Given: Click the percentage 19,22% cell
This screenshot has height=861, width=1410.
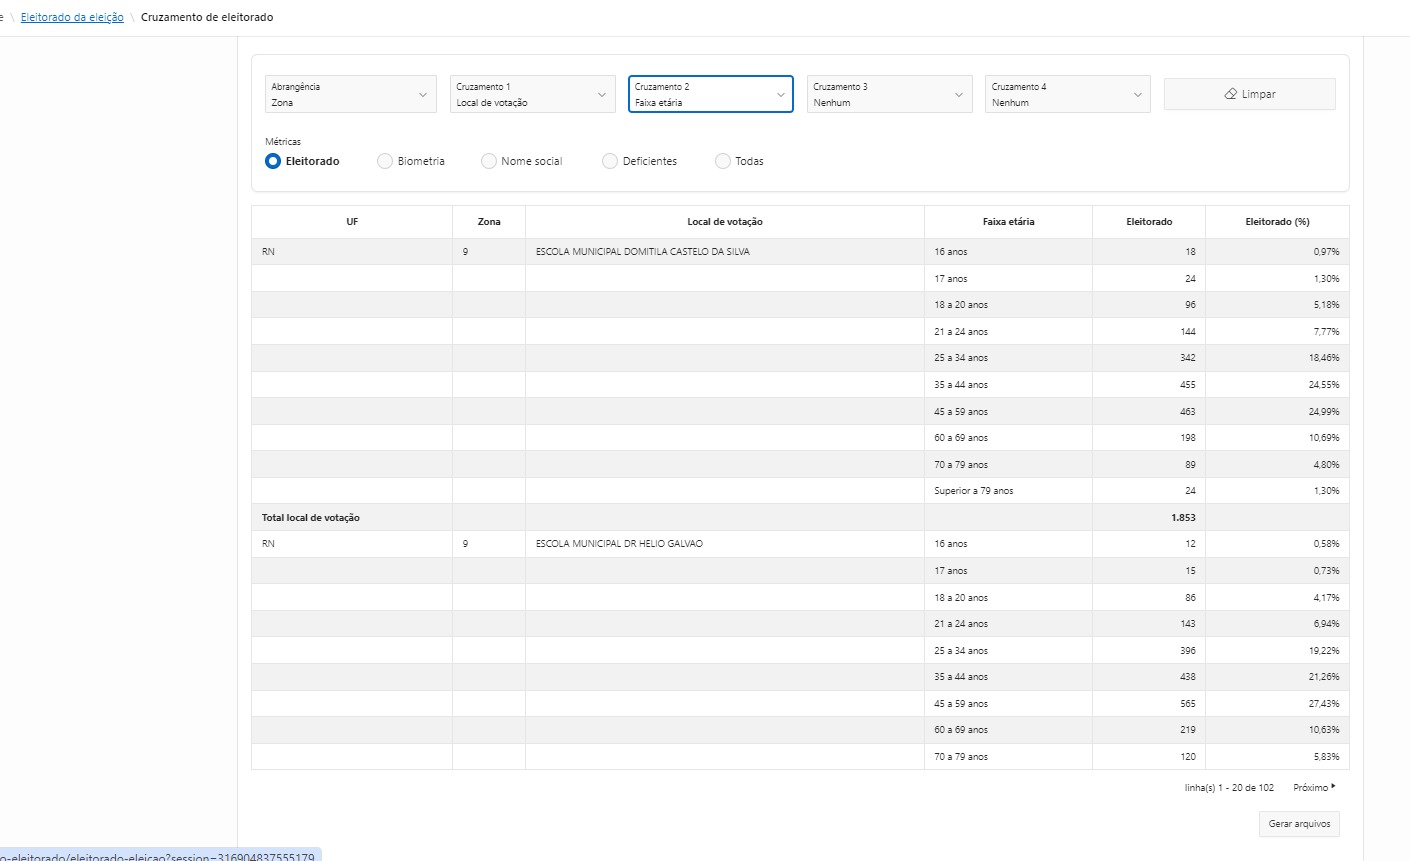Looking at the screenshot, I should [1277, 651].
